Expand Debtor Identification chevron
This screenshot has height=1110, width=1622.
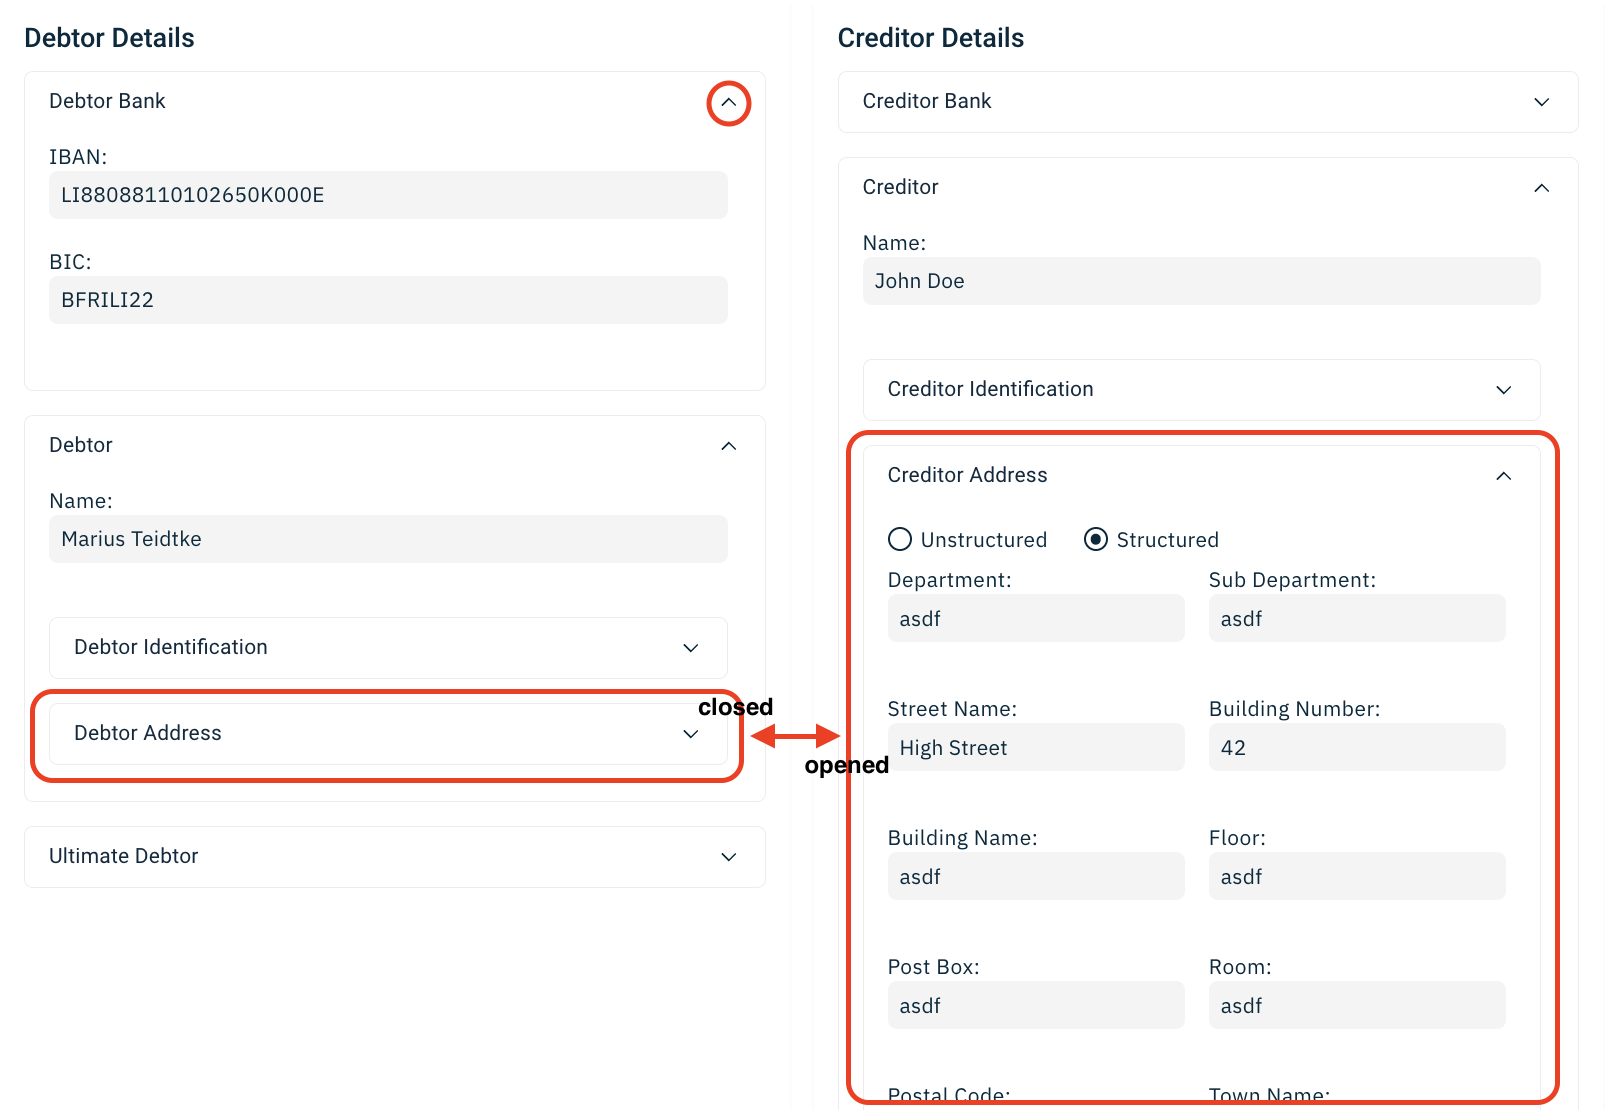pos(690,648)
